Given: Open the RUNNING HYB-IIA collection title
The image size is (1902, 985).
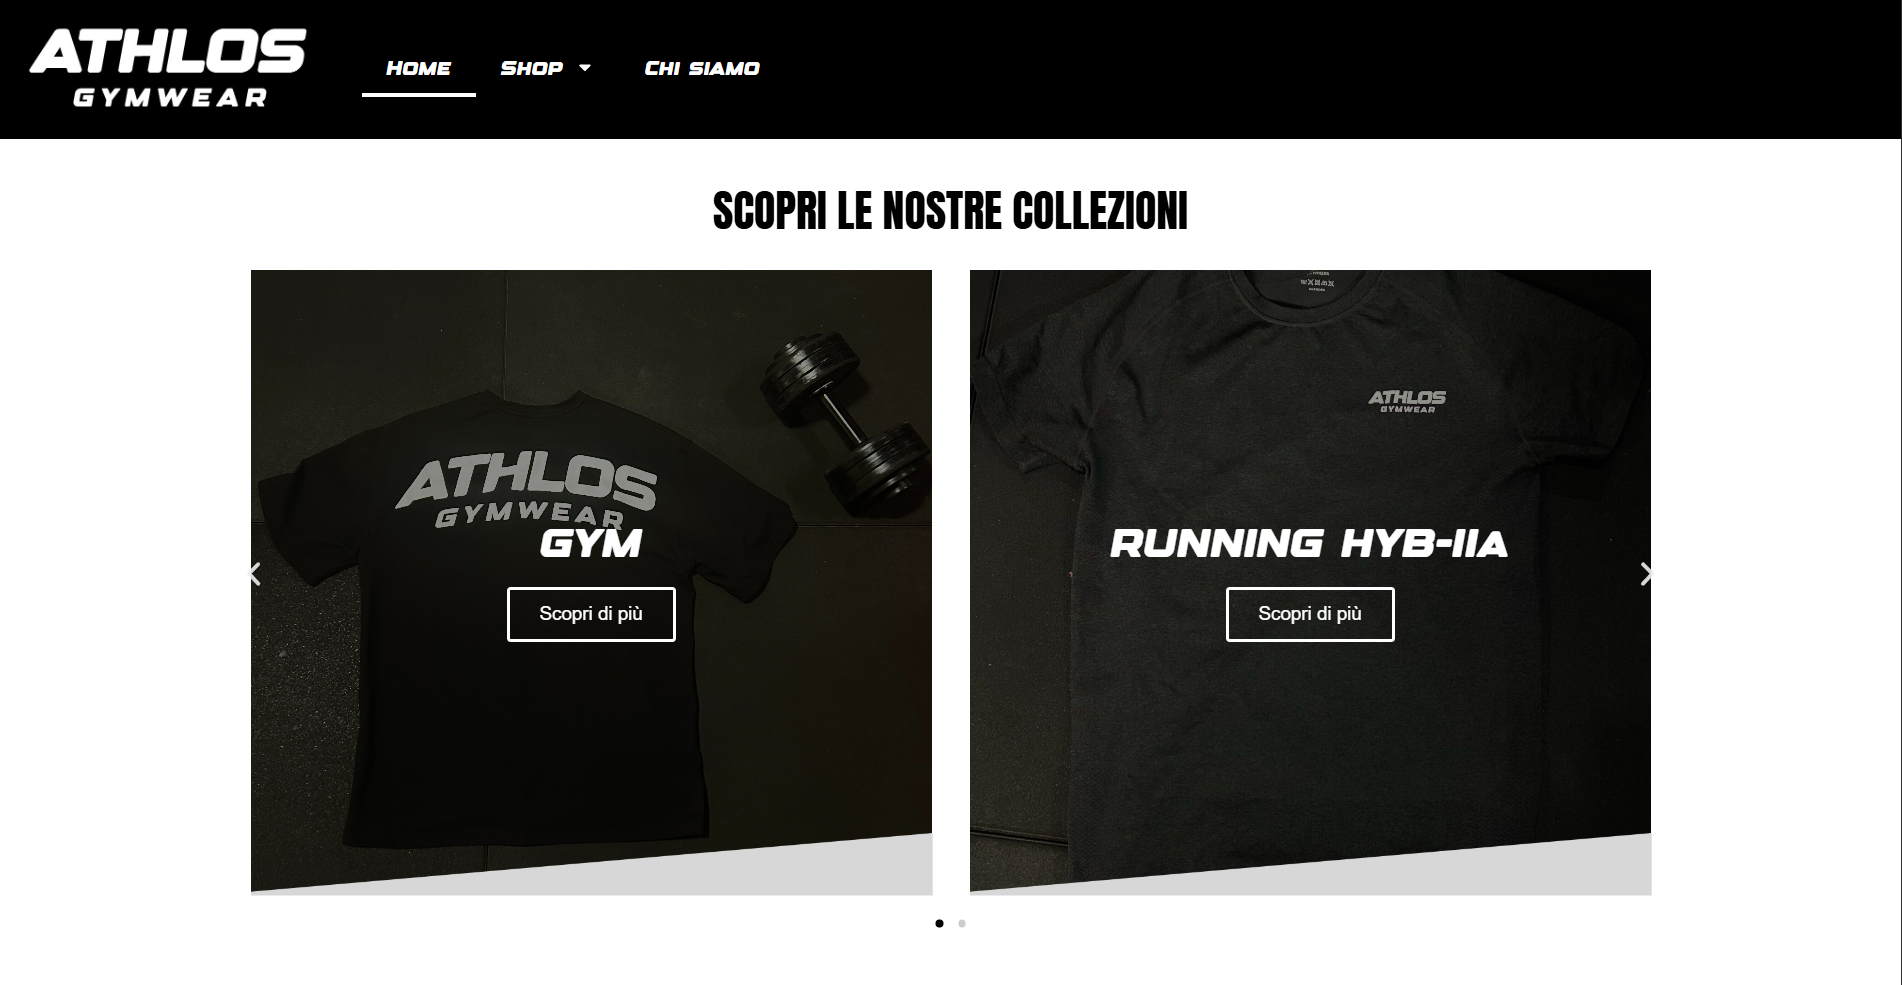Looking at the screenshot, I should (1309, 544).
